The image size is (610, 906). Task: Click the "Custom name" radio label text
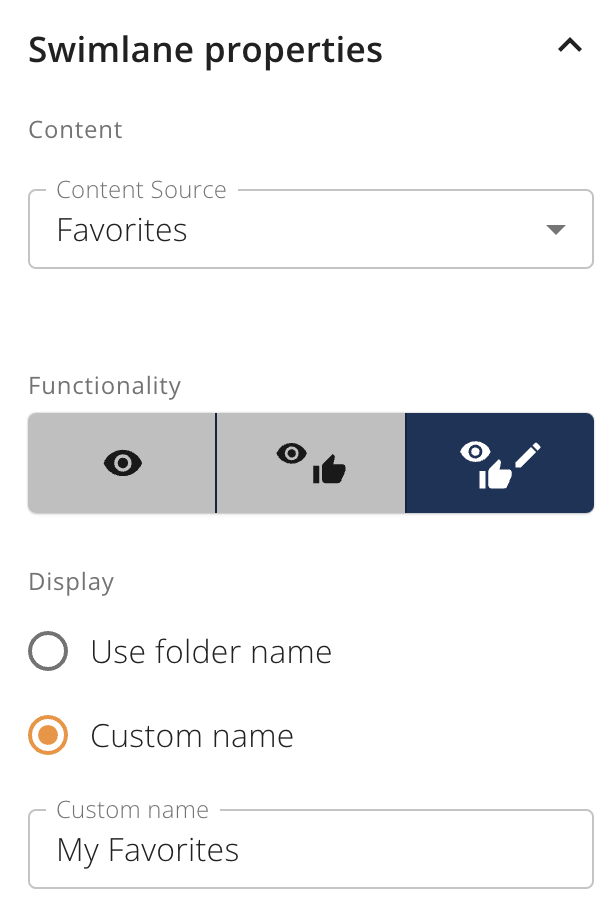point(192,736)
